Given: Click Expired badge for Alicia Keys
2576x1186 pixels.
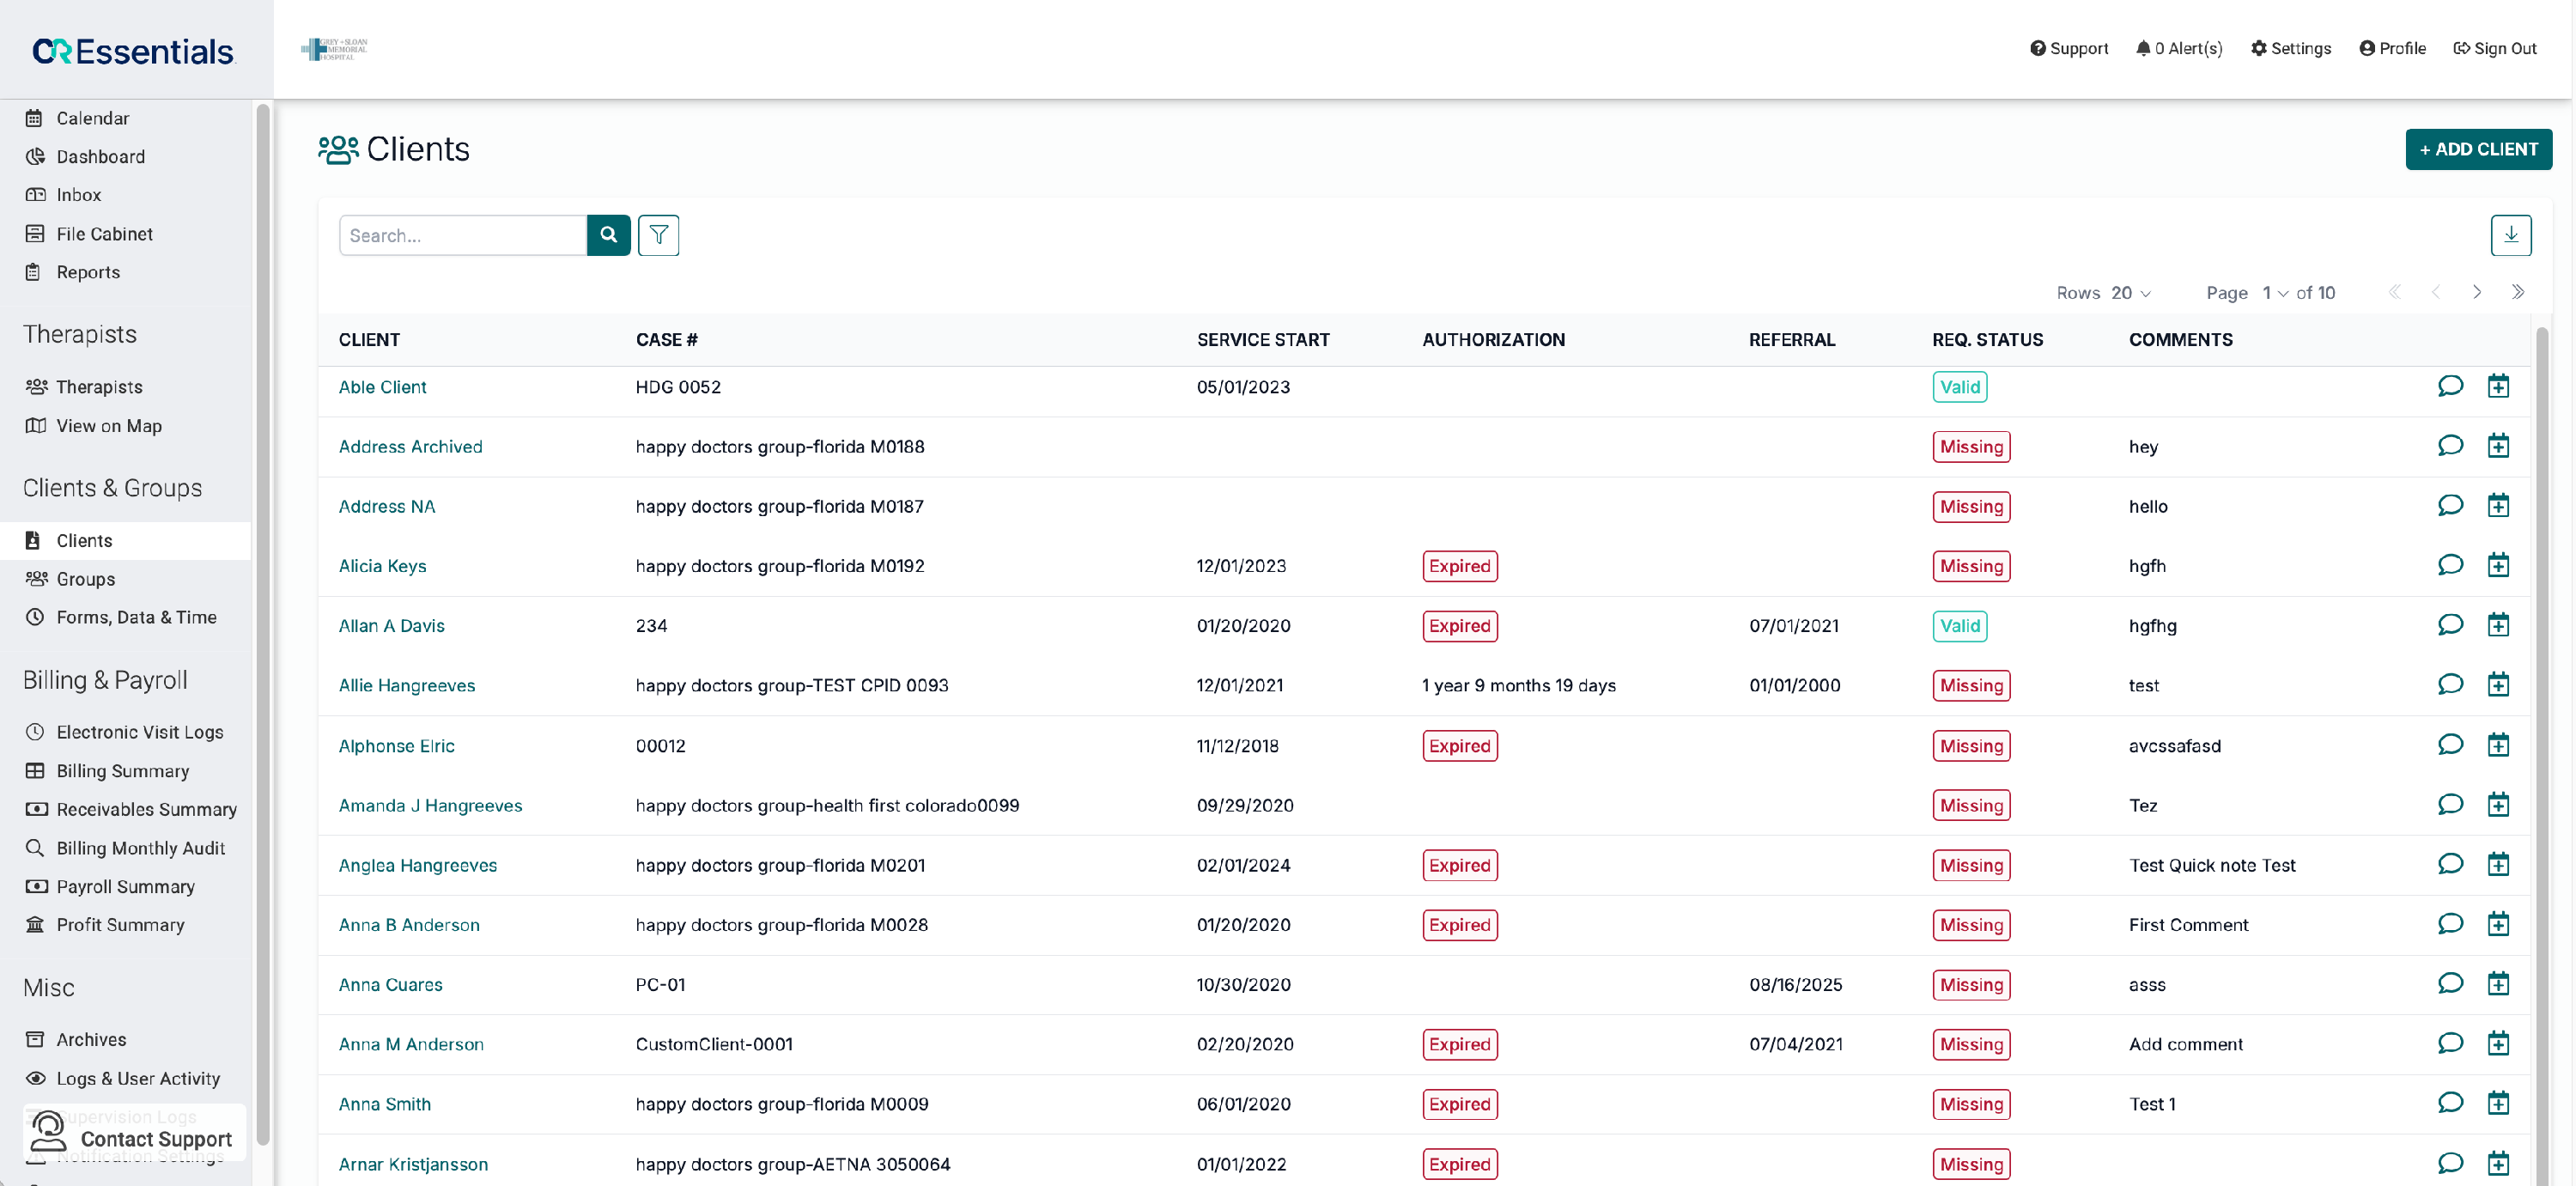Looking at the screenshot, I should click(x=1459, y=566).
